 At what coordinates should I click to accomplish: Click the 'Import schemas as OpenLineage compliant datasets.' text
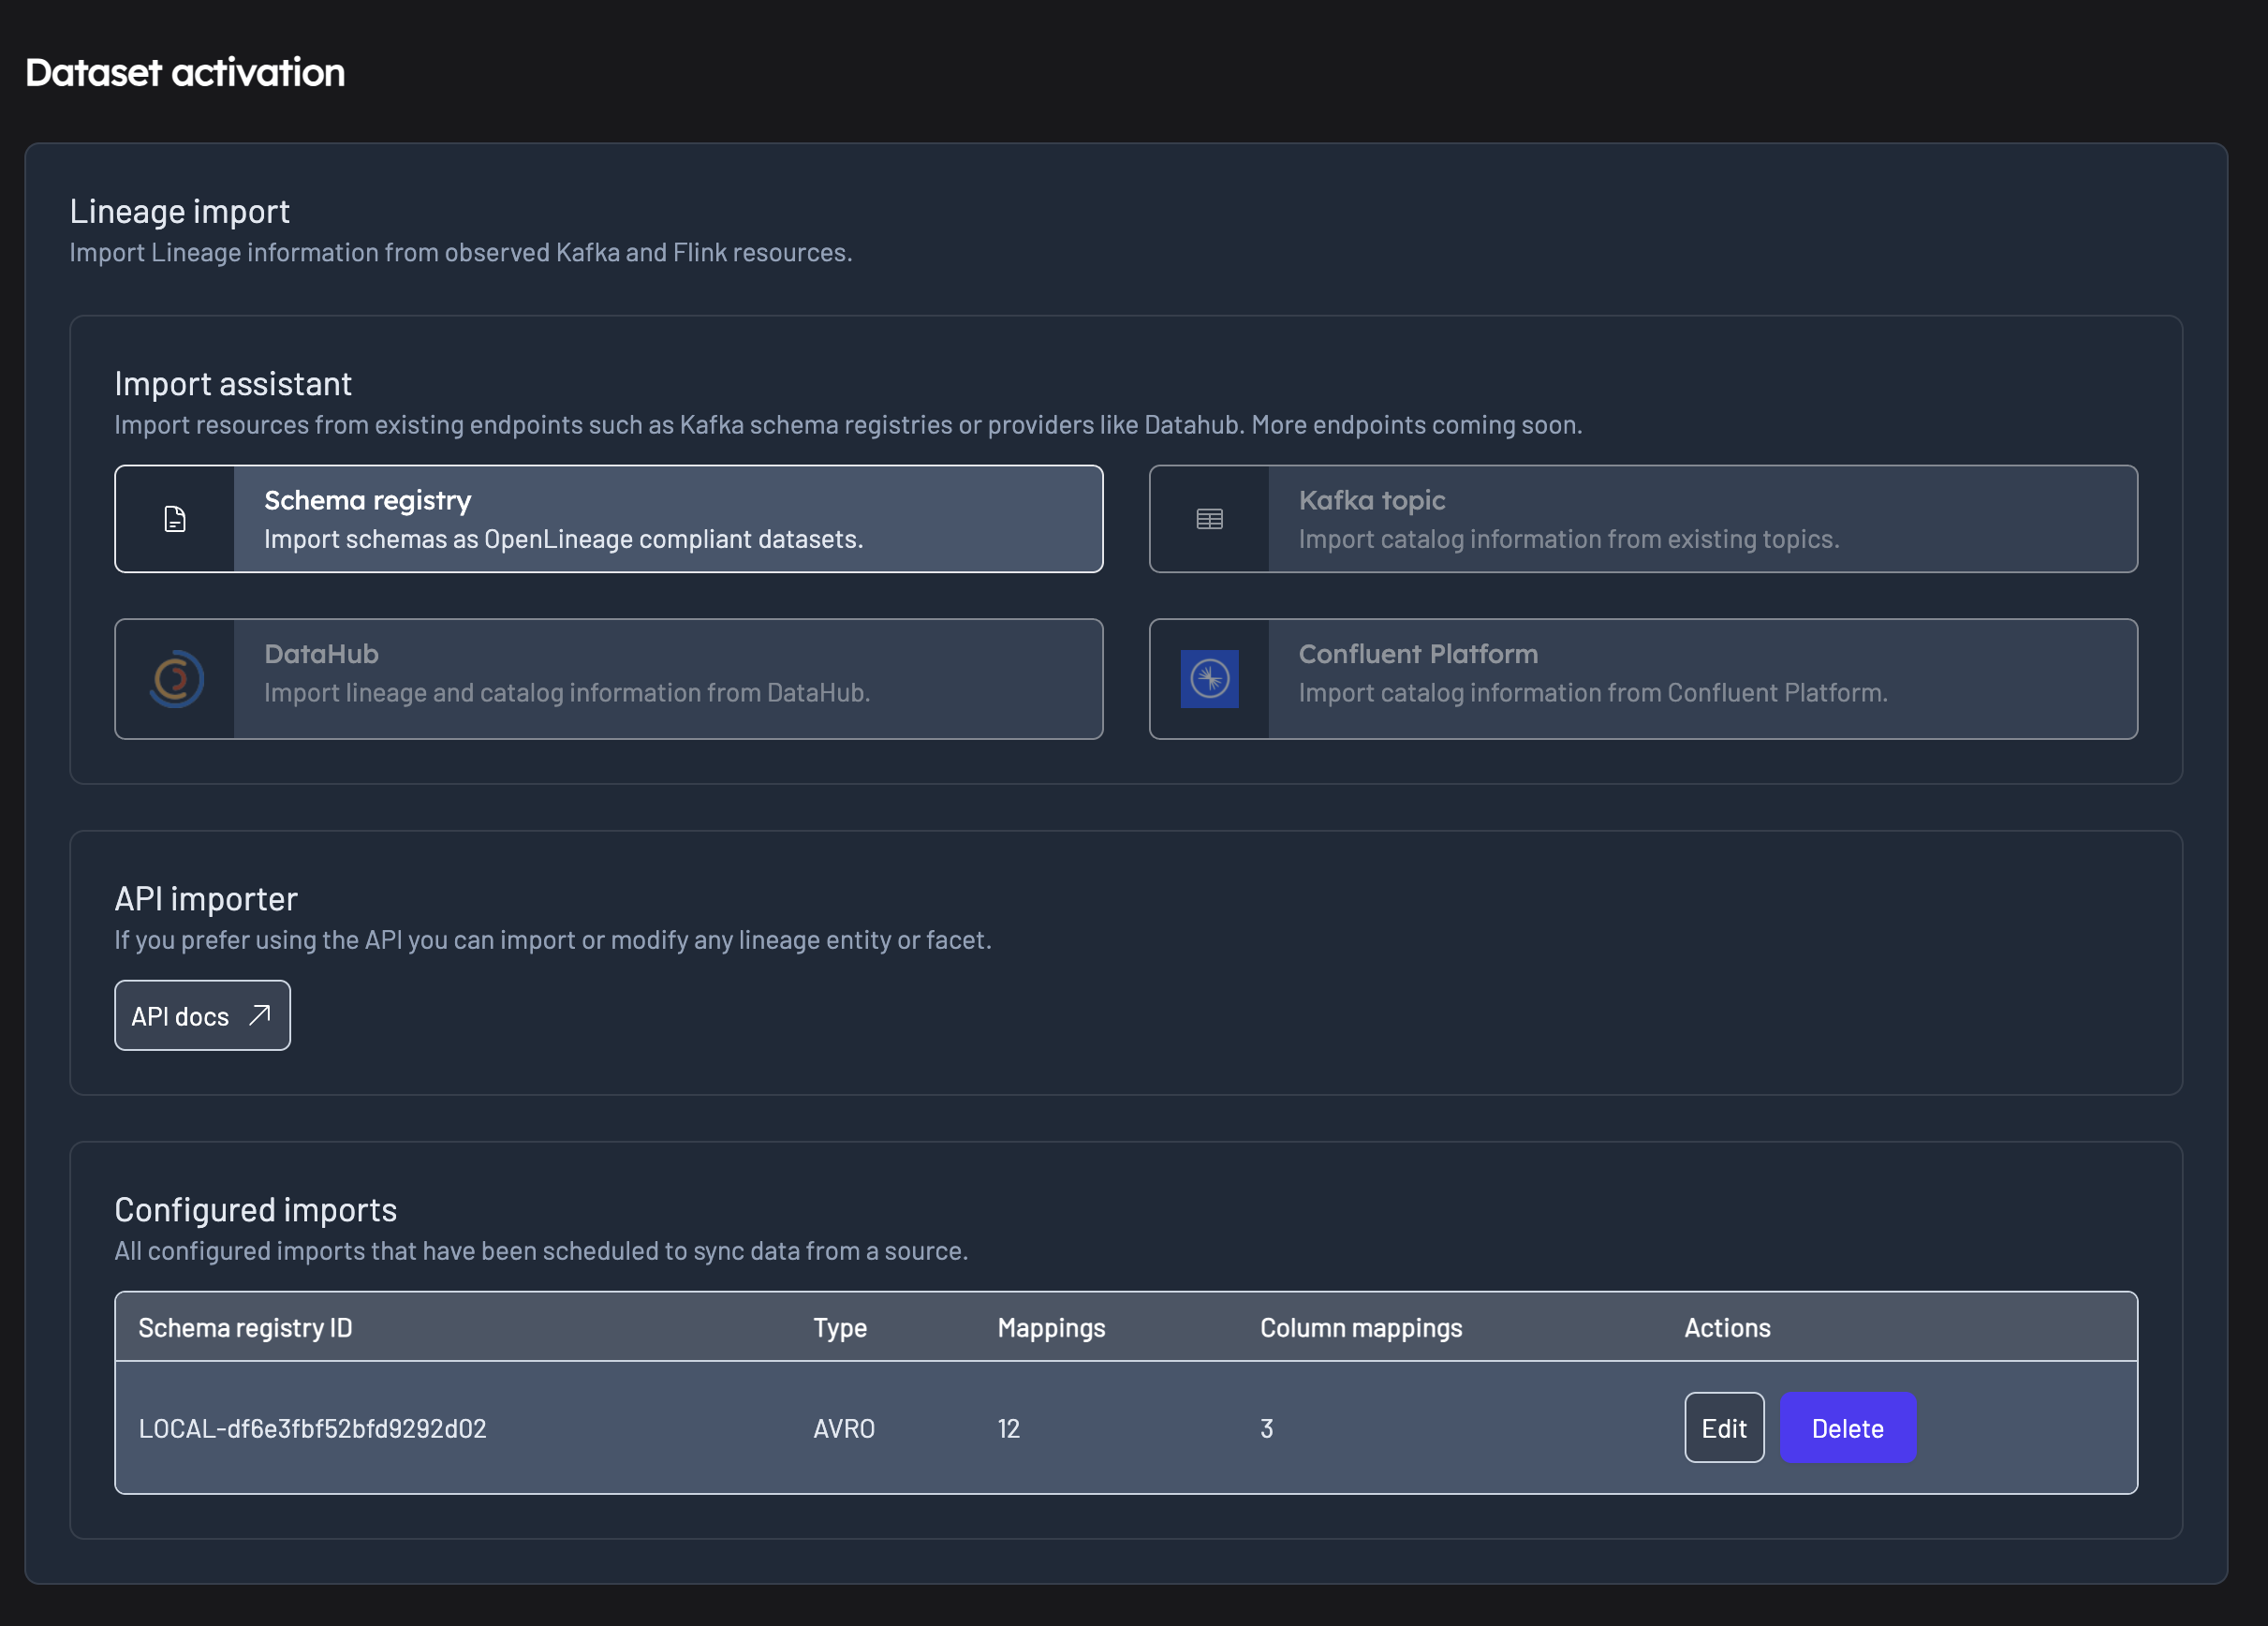563,539
